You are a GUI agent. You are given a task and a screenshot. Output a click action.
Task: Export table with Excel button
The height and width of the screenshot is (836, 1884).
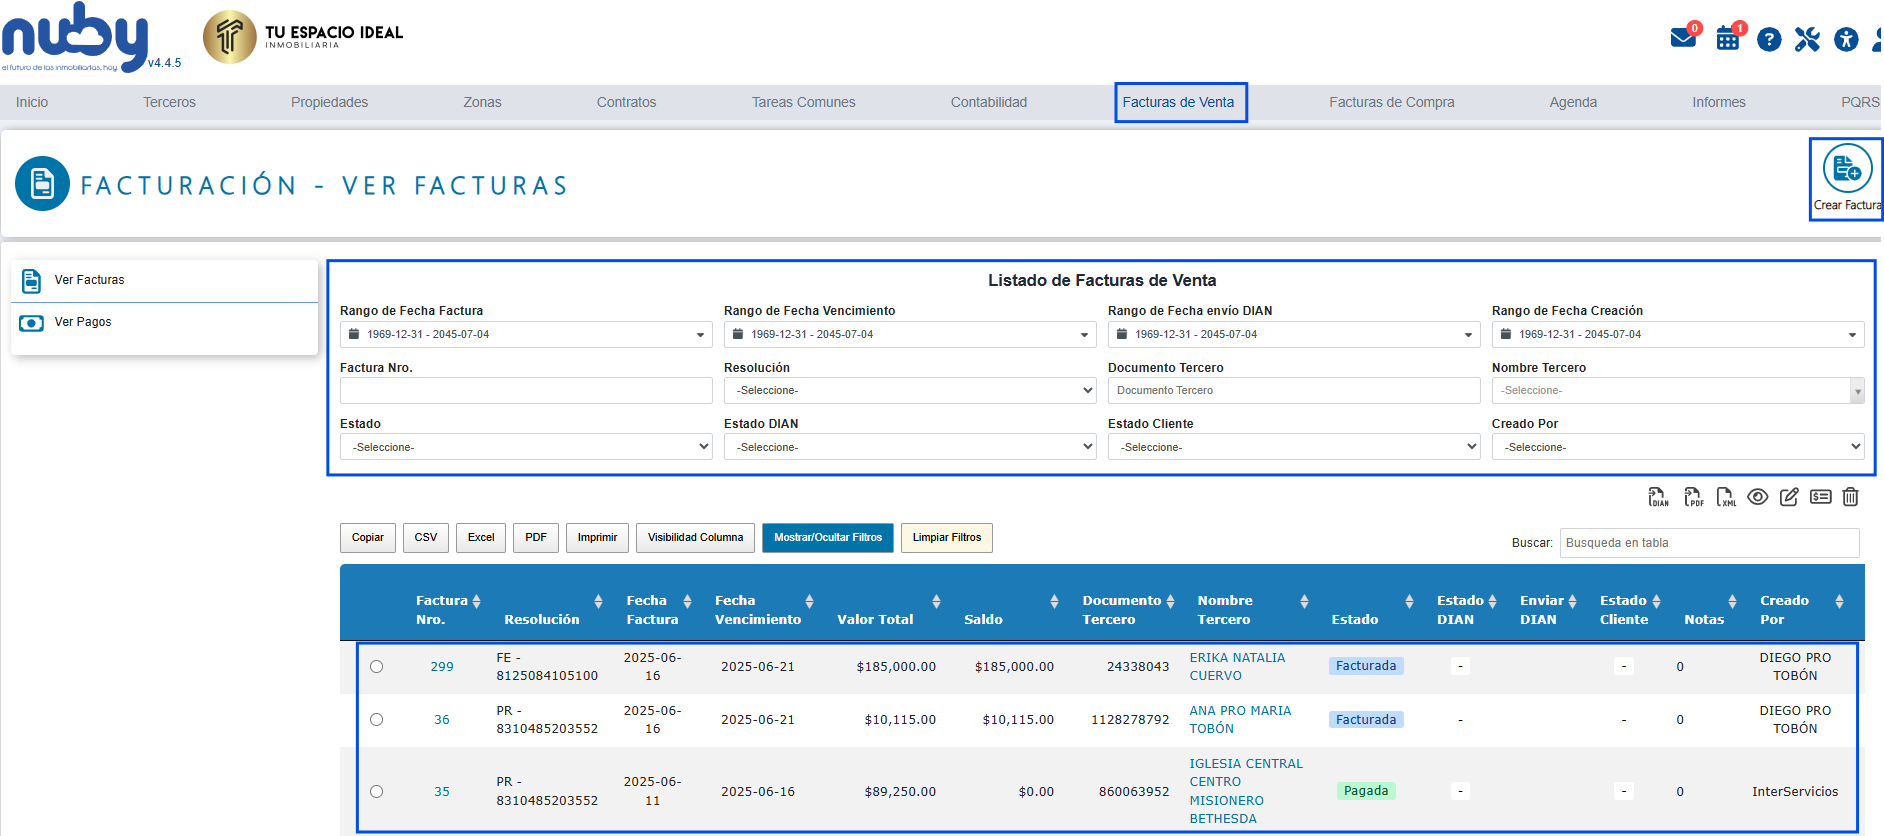tap(481, 538)
